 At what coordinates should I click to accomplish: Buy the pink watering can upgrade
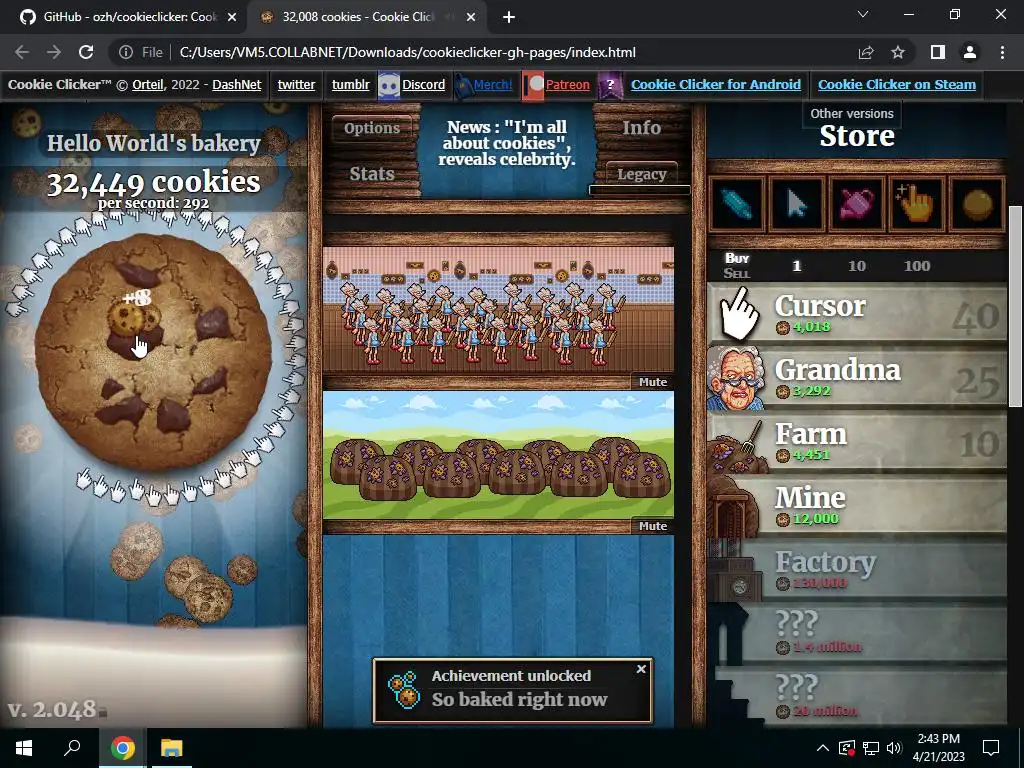(x=857, y=204)
